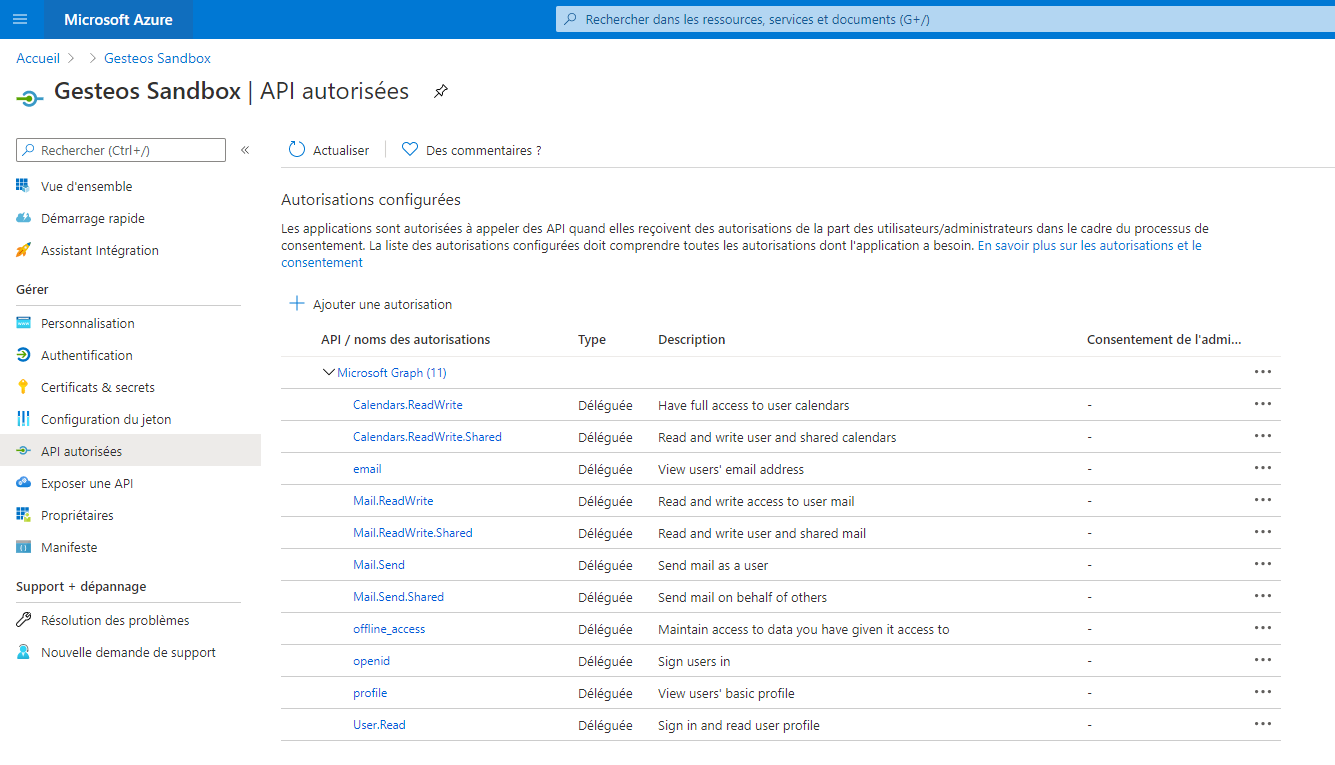Go to Accueil breadcrumb link

coord(38,58)
